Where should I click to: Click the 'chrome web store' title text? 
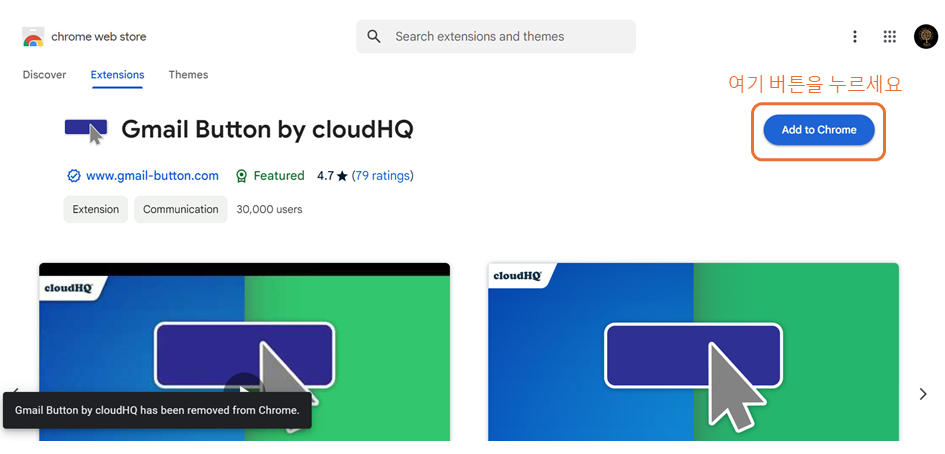tap(99, 37)
